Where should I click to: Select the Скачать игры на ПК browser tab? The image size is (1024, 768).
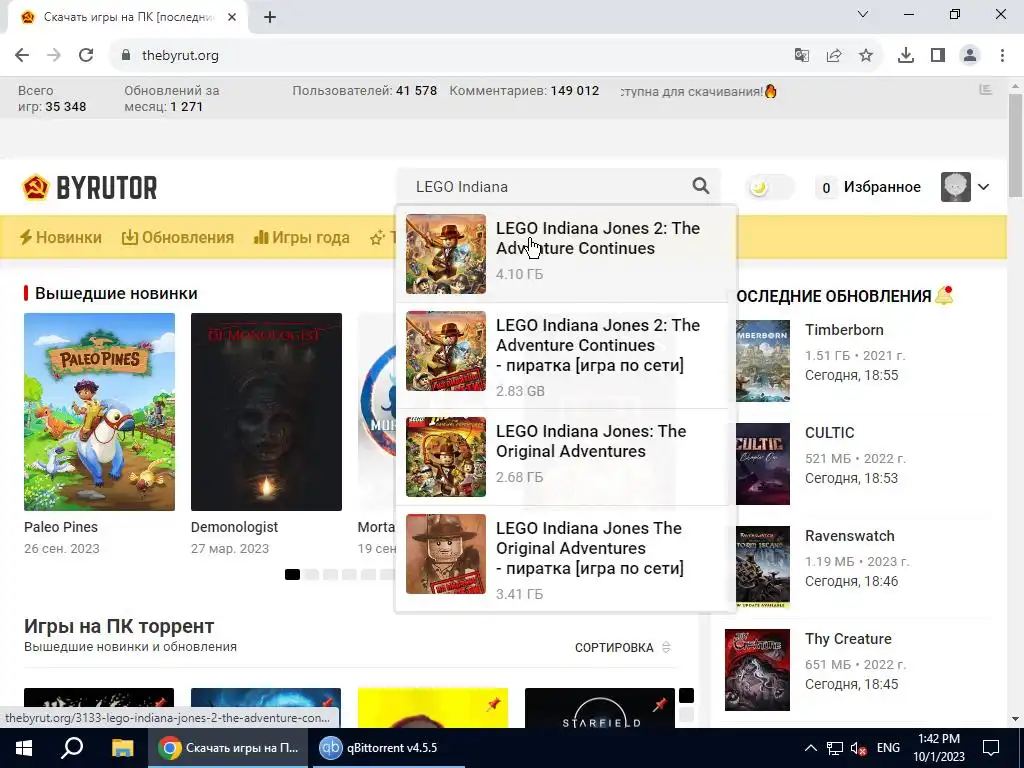point(127,18)
